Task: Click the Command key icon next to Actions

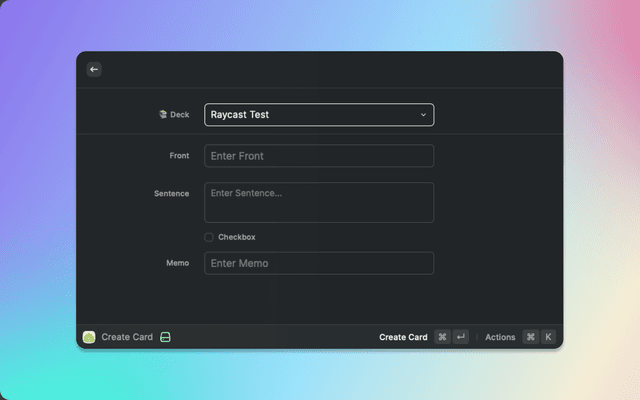Action: pyautogui.click(x=530, y=337)
